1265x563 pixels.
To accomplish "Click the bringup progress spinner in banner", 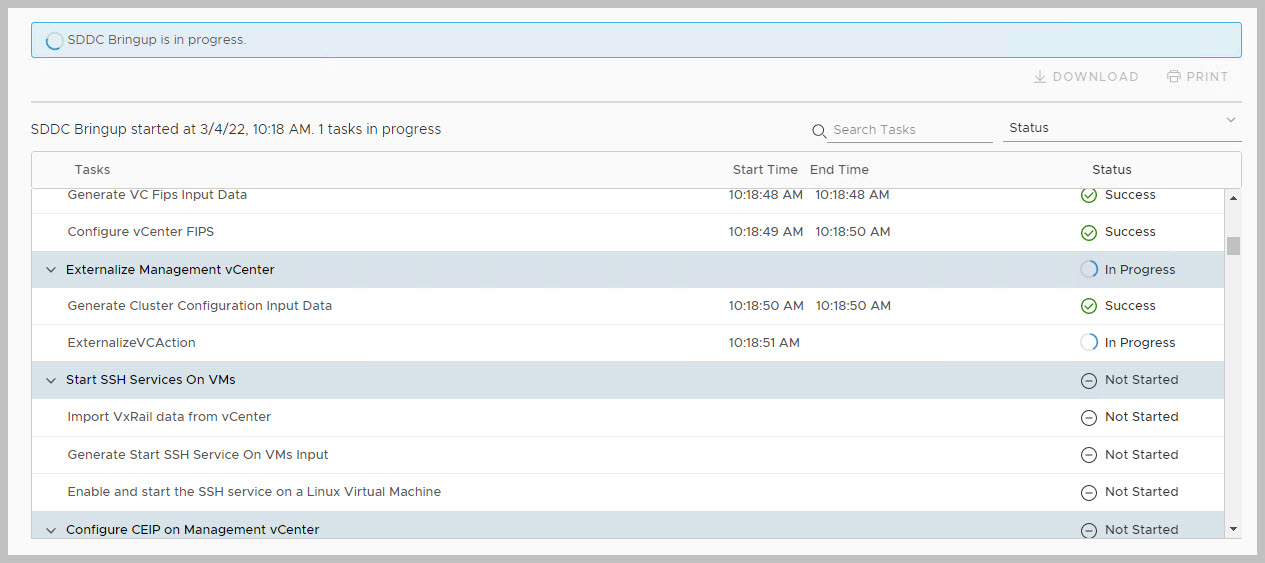I will coord(55,41).
